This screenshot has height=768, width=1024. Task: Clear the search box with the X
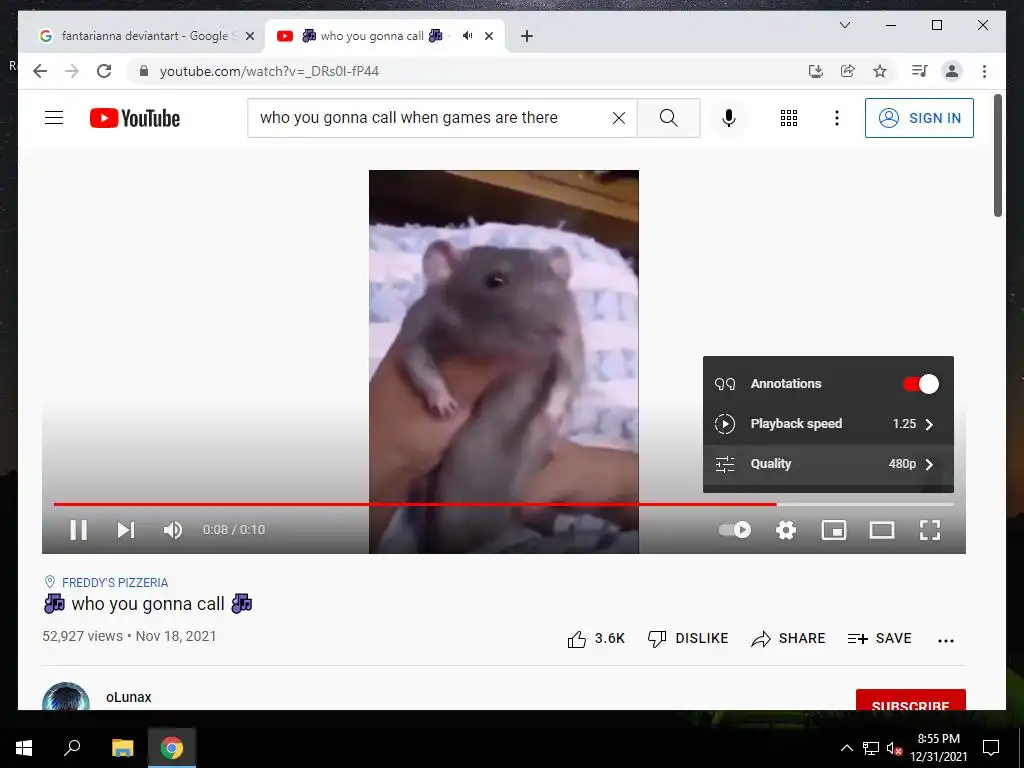coord(618,118)
